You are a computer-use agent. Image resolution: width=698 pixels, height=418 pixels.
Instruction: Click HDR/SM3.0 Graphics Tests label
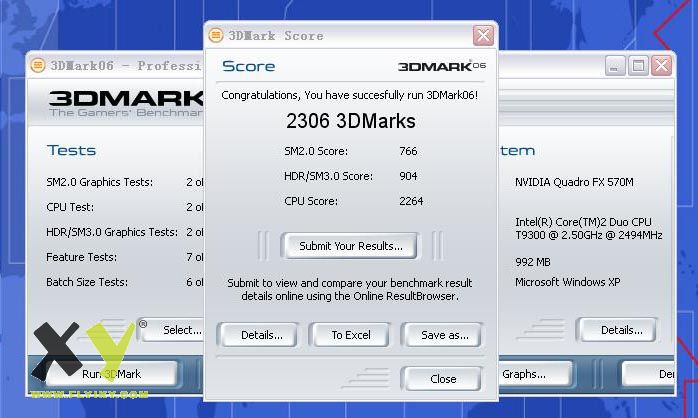(112, 232)
